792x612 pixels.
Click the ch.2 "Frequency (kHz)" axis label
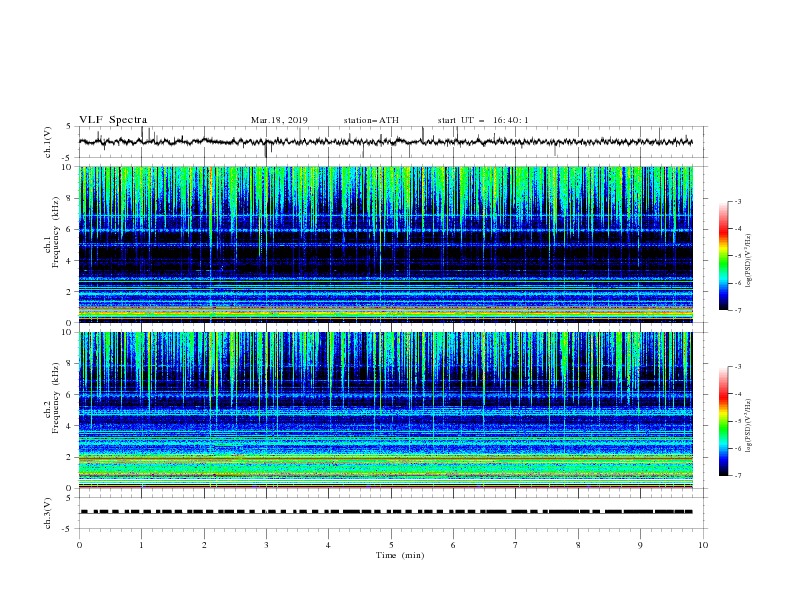(56, 398)
